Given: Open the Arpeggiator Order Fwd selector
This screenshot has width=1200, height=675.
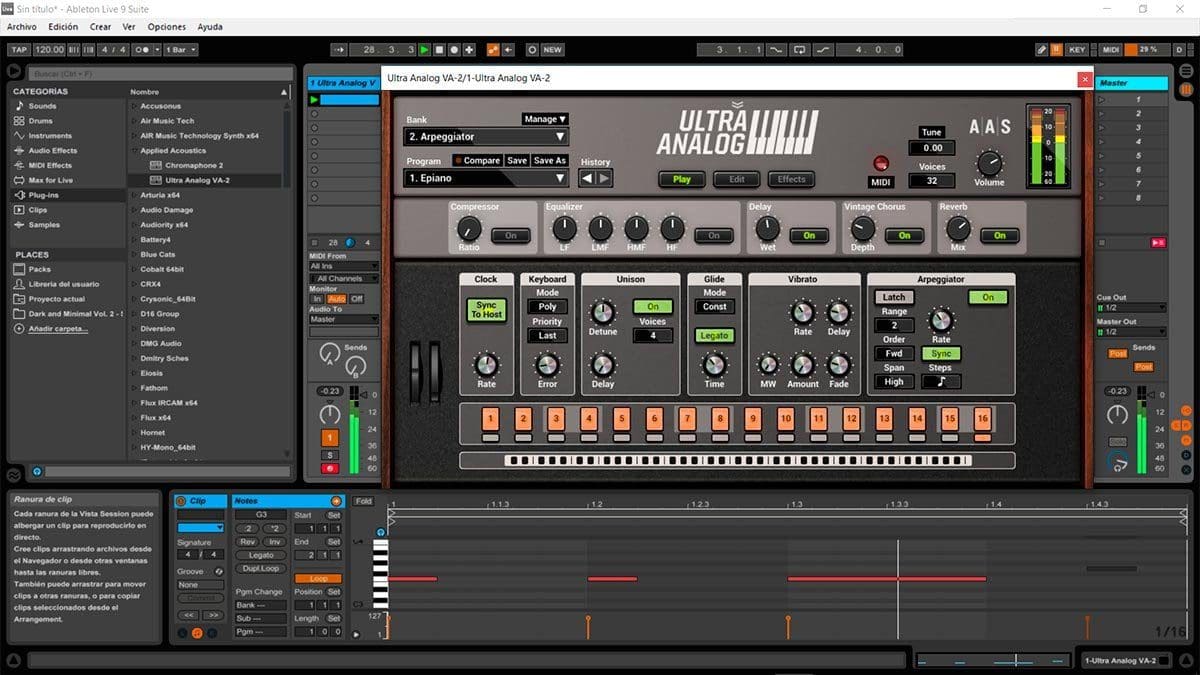Looking at the screenshot, I should point(894,353).
